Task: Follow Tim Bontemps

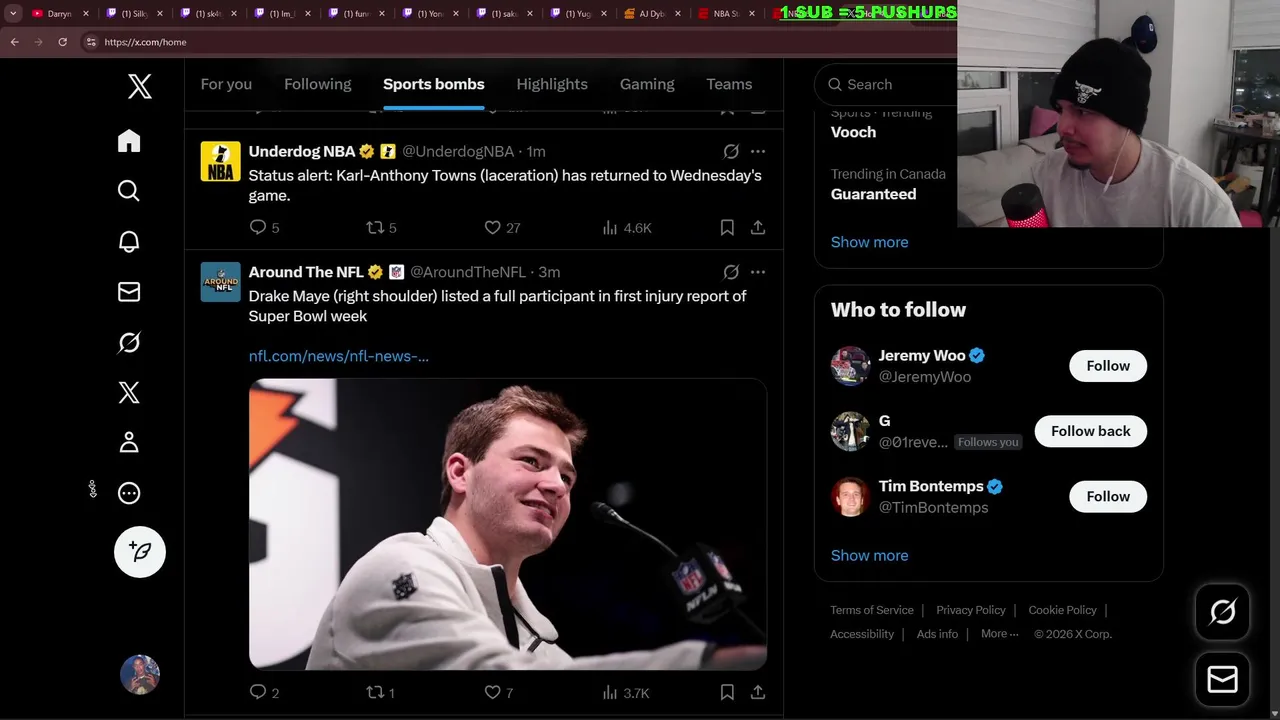Action: click(1108, 496)
